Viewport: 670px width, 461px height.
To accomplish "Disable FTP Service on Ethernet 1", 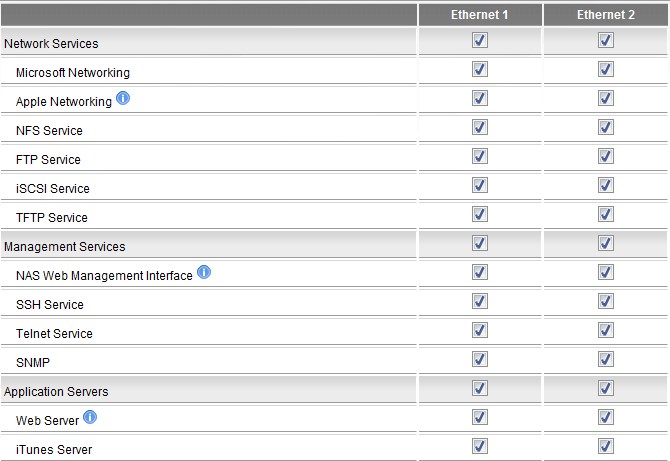I will pyautogui.click(x=480, y=156).
